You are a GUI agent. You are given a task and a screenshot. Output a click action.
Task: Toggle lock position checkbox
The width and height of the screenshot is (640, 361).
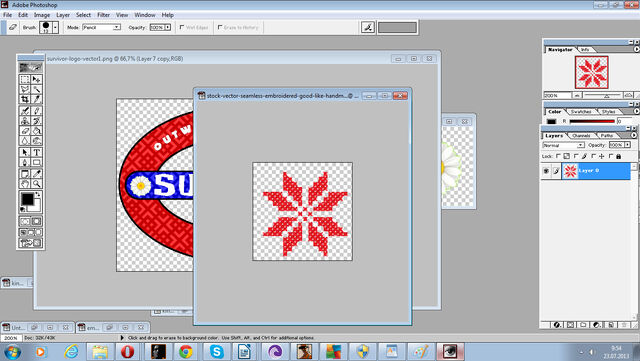(593, 156)
